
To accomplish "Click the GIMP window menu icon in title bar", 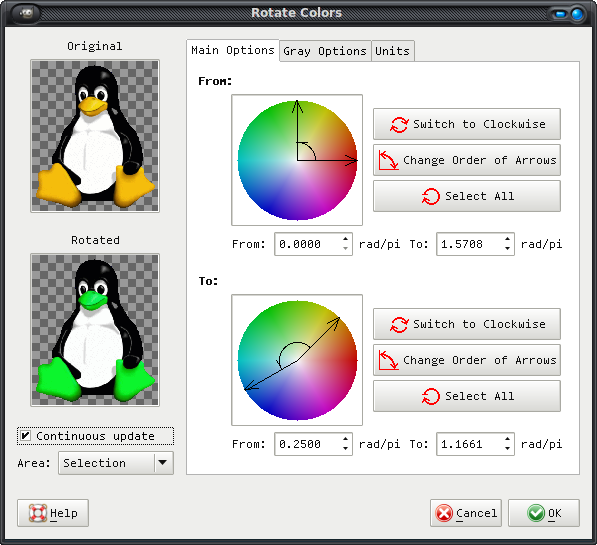I will pos(26,13).
